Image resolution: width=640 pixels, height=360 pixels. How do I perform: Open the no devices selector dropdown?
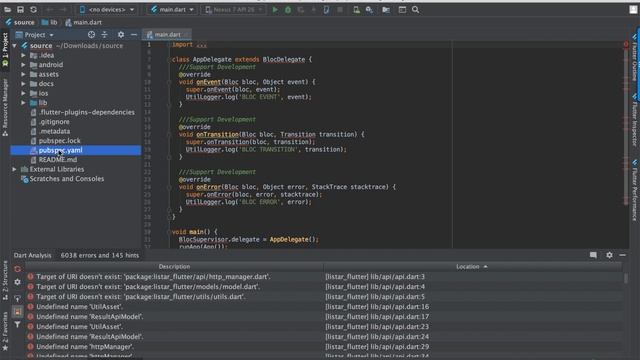coord(107,9)
